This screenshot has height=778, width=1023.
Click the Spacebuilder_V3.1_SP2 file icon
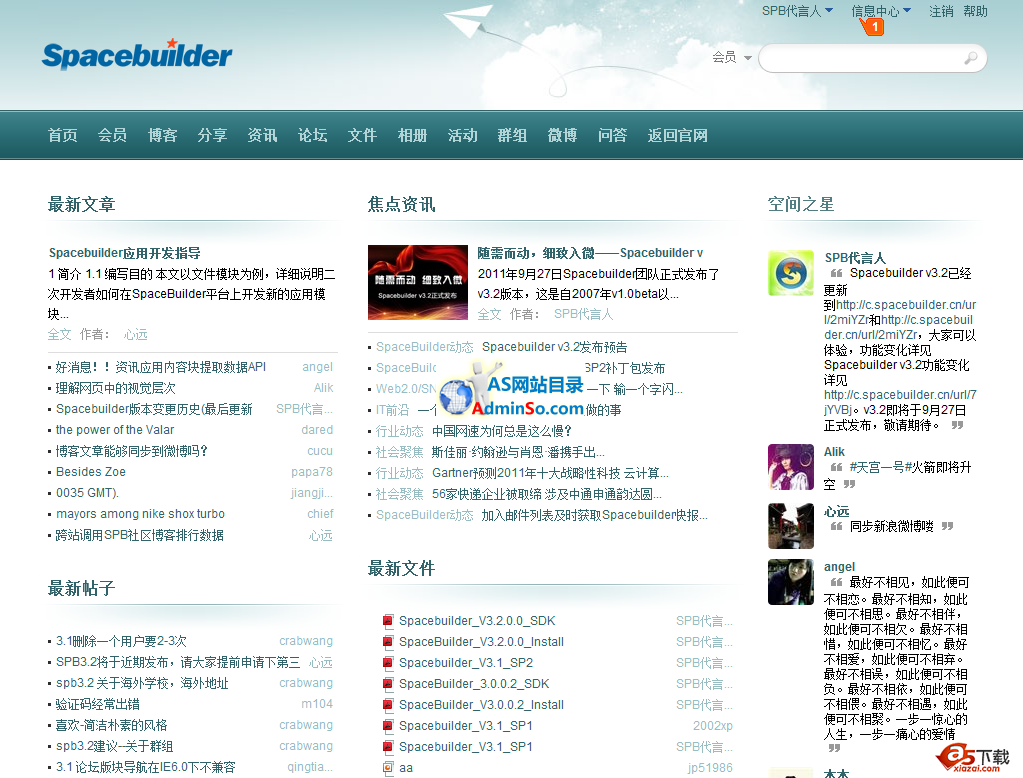point(388,662)
